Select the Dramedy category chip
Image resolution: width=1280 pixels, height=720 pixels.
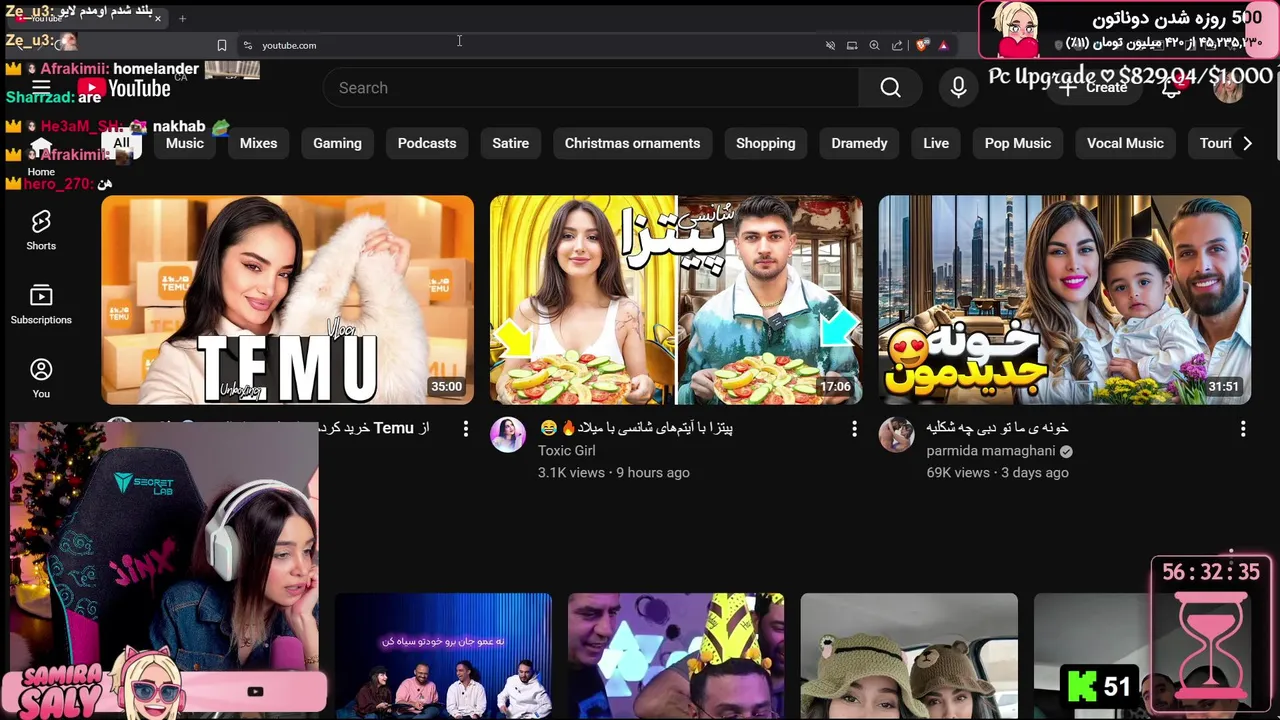tap(859, 143)
